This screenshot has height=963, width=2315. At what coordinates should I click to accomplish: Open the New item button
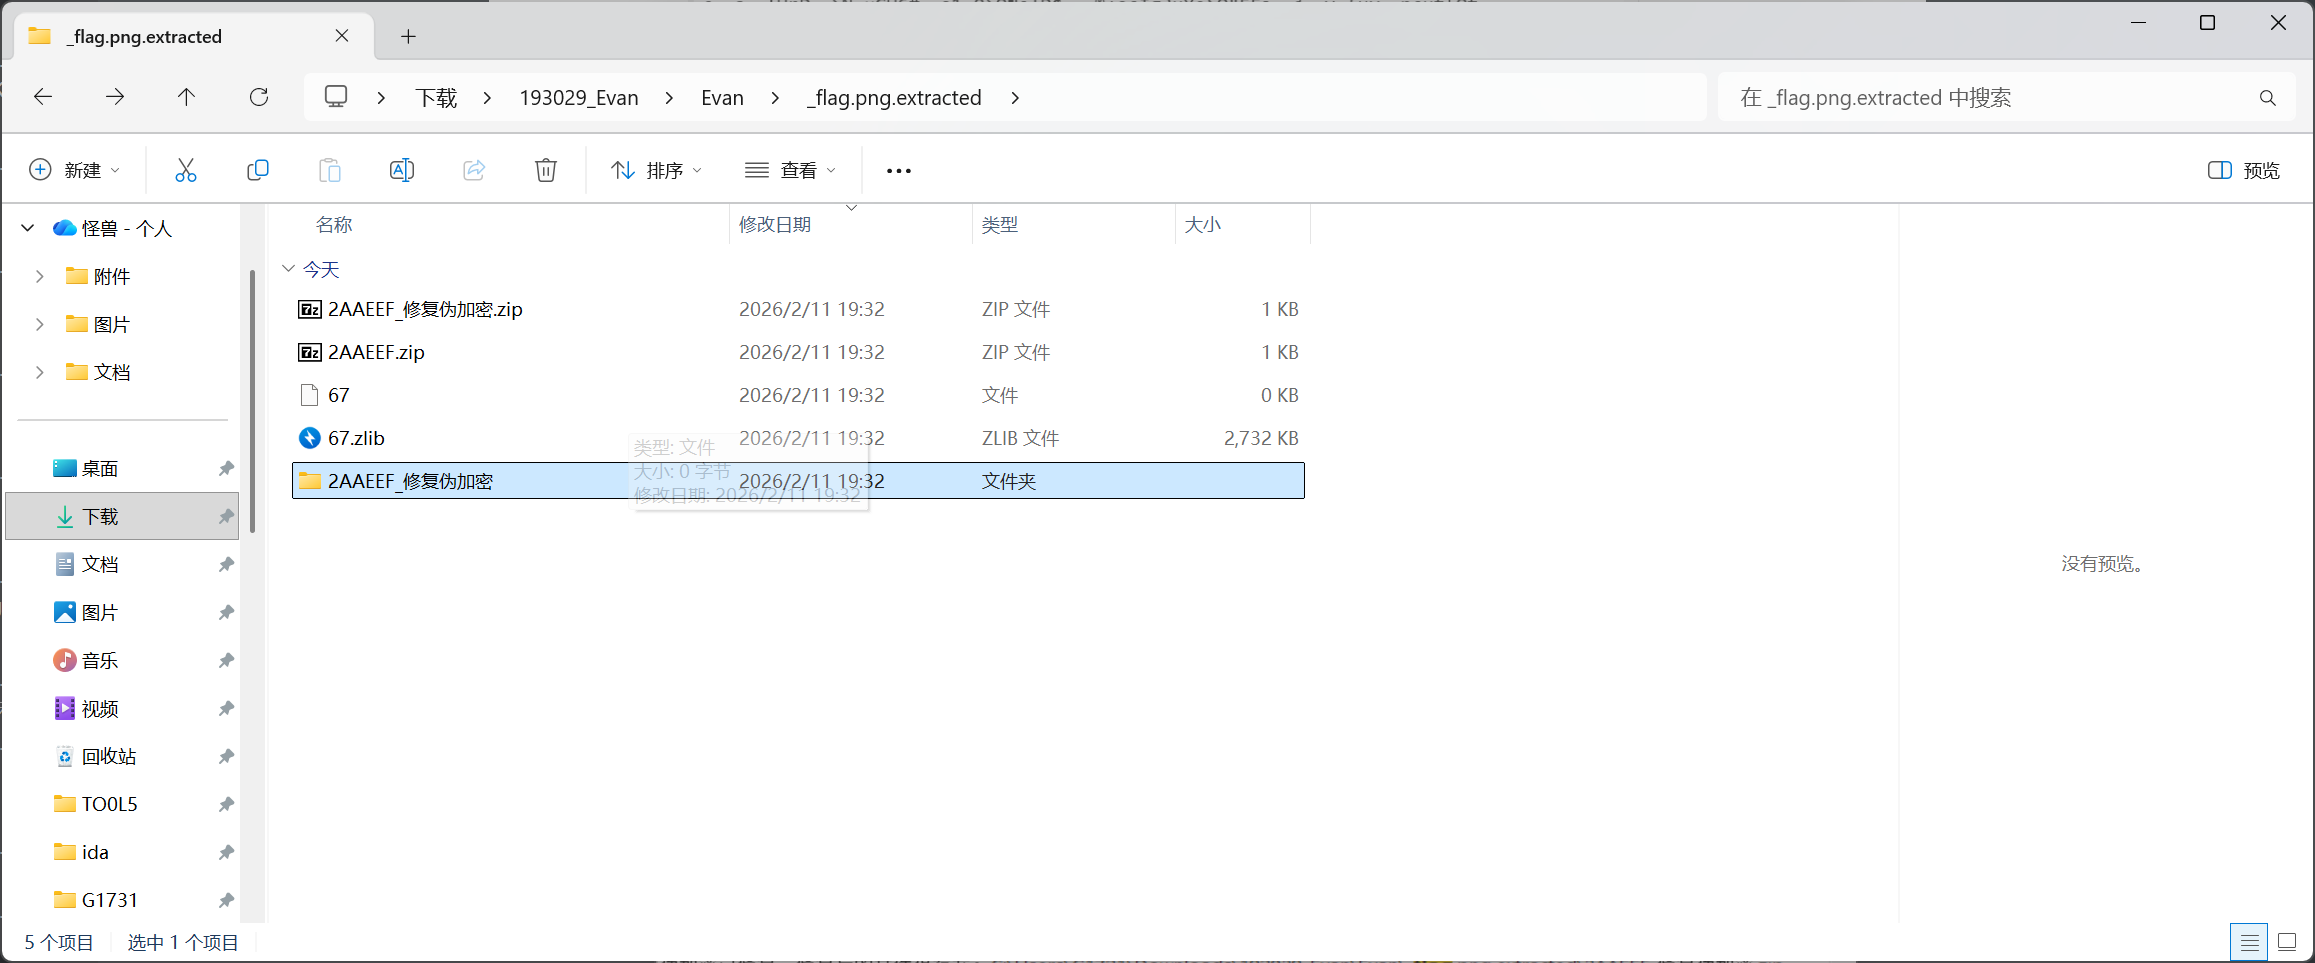tap(75, 170)
